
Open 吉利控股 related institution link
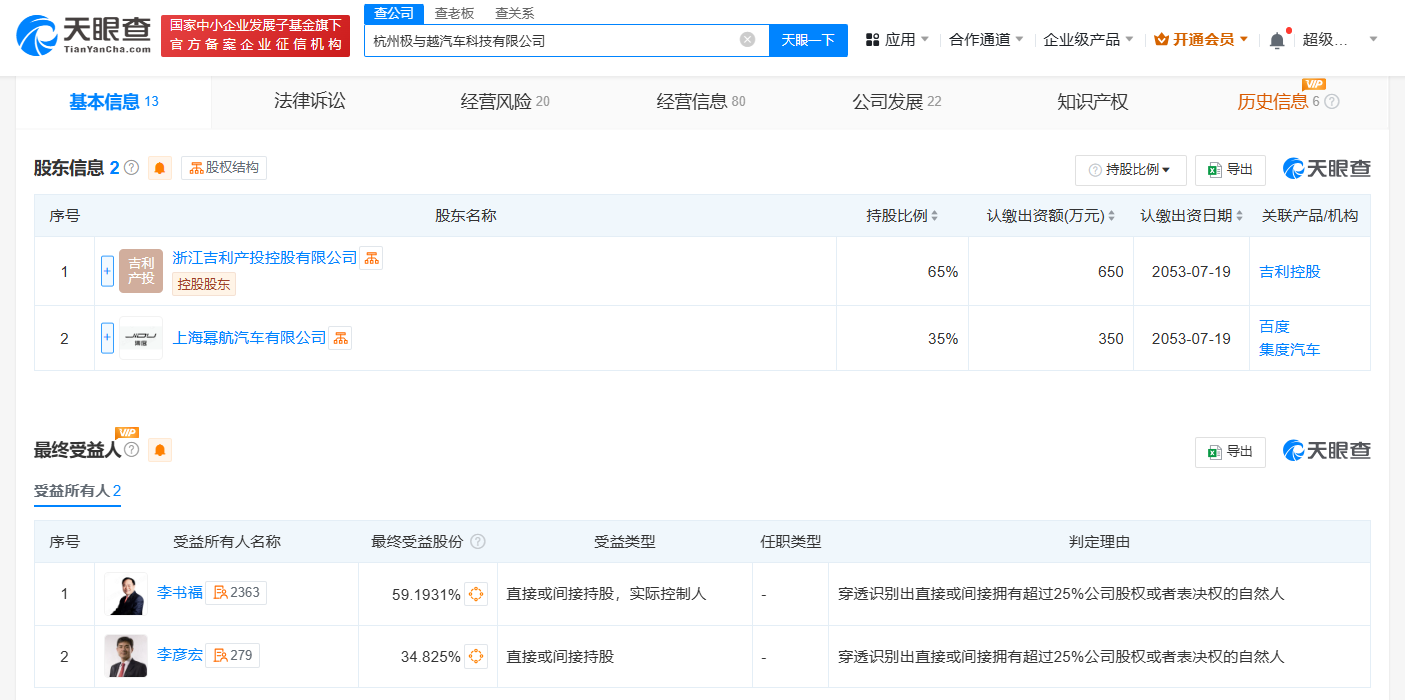(1290, 272)
